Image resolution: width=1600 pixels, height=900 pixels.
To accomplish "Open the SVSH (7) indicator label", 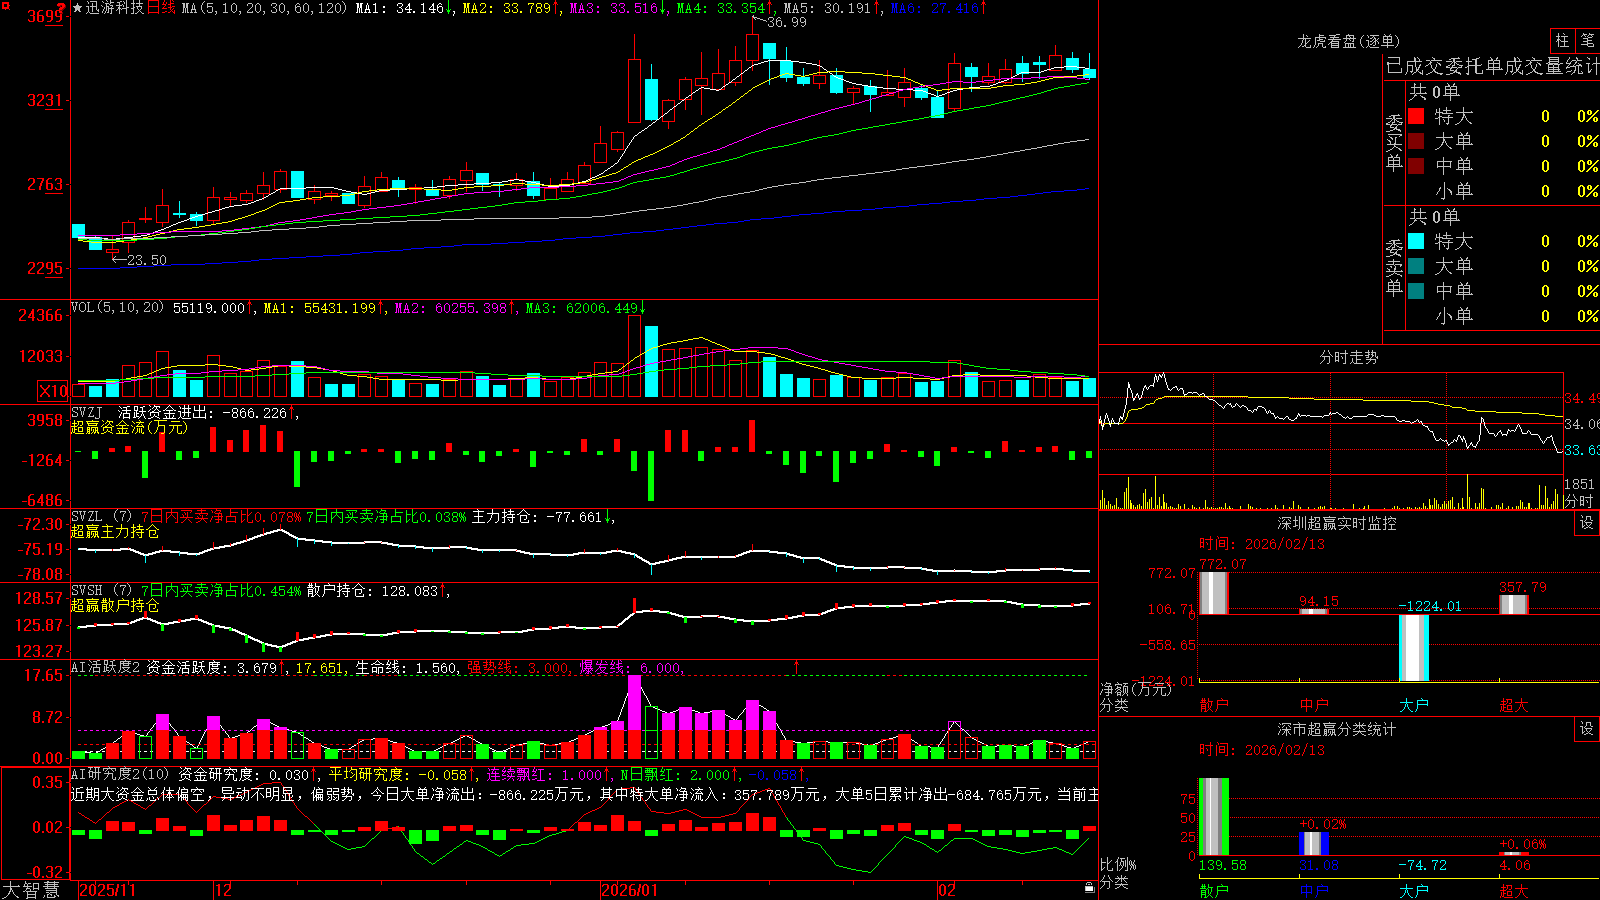I will click(x=101, y=591).
